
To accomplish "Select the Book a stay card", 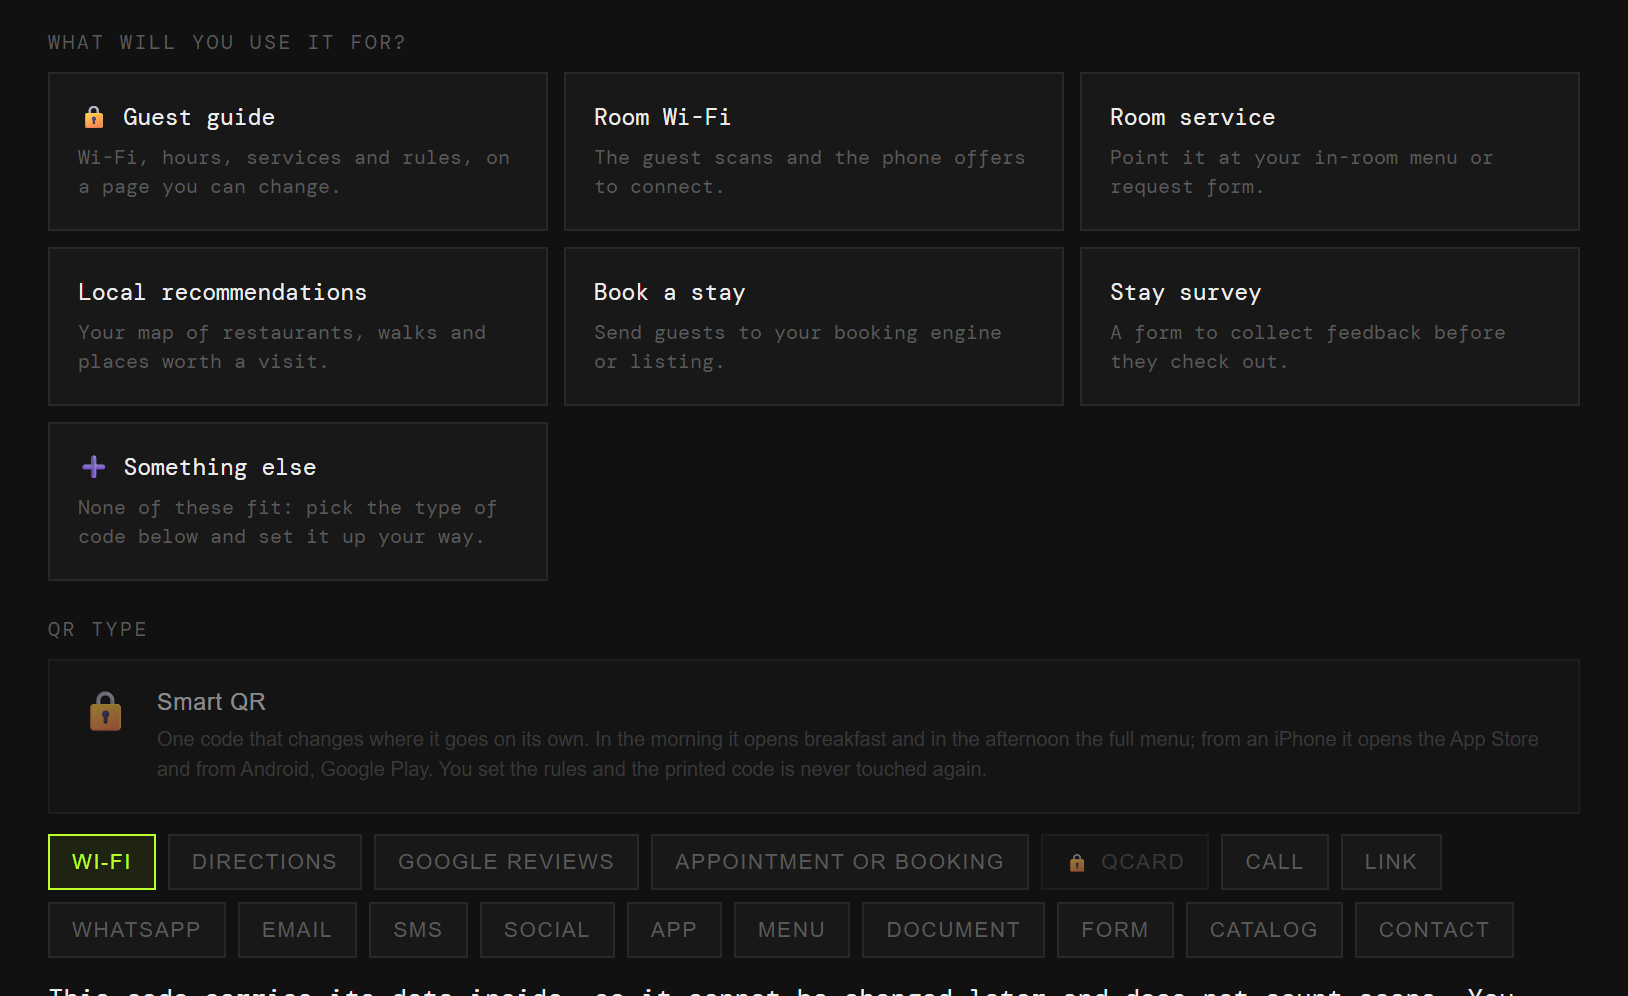I will click(814, 326).
